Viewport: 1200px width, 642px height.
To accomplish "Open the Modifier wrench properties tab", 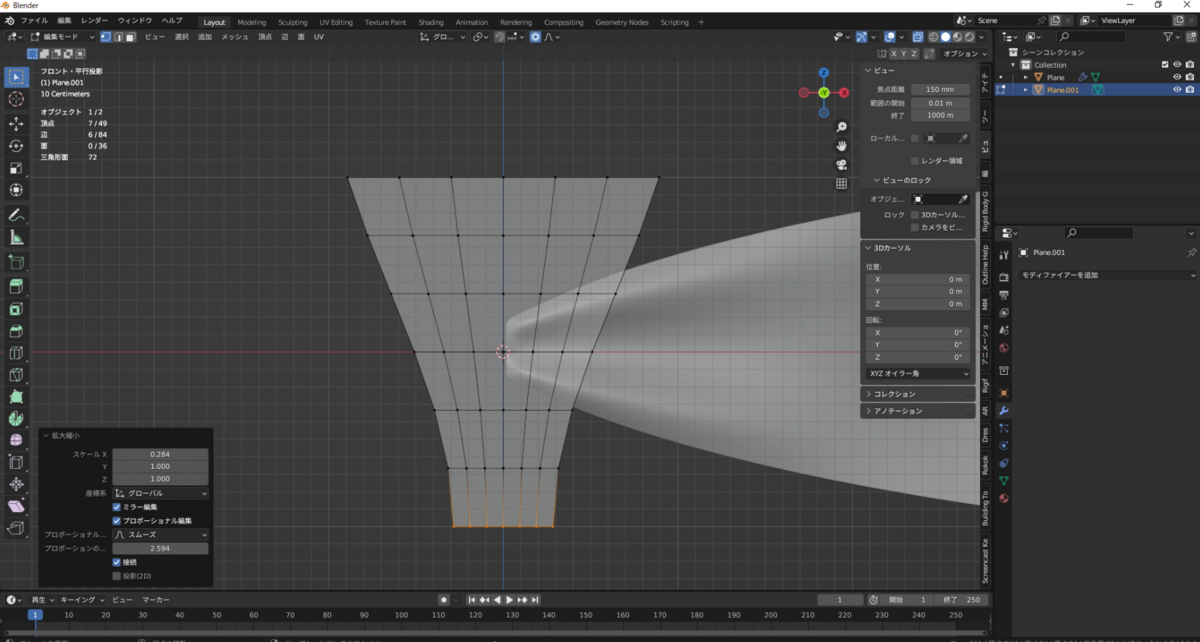I will tap(1004, 411).
